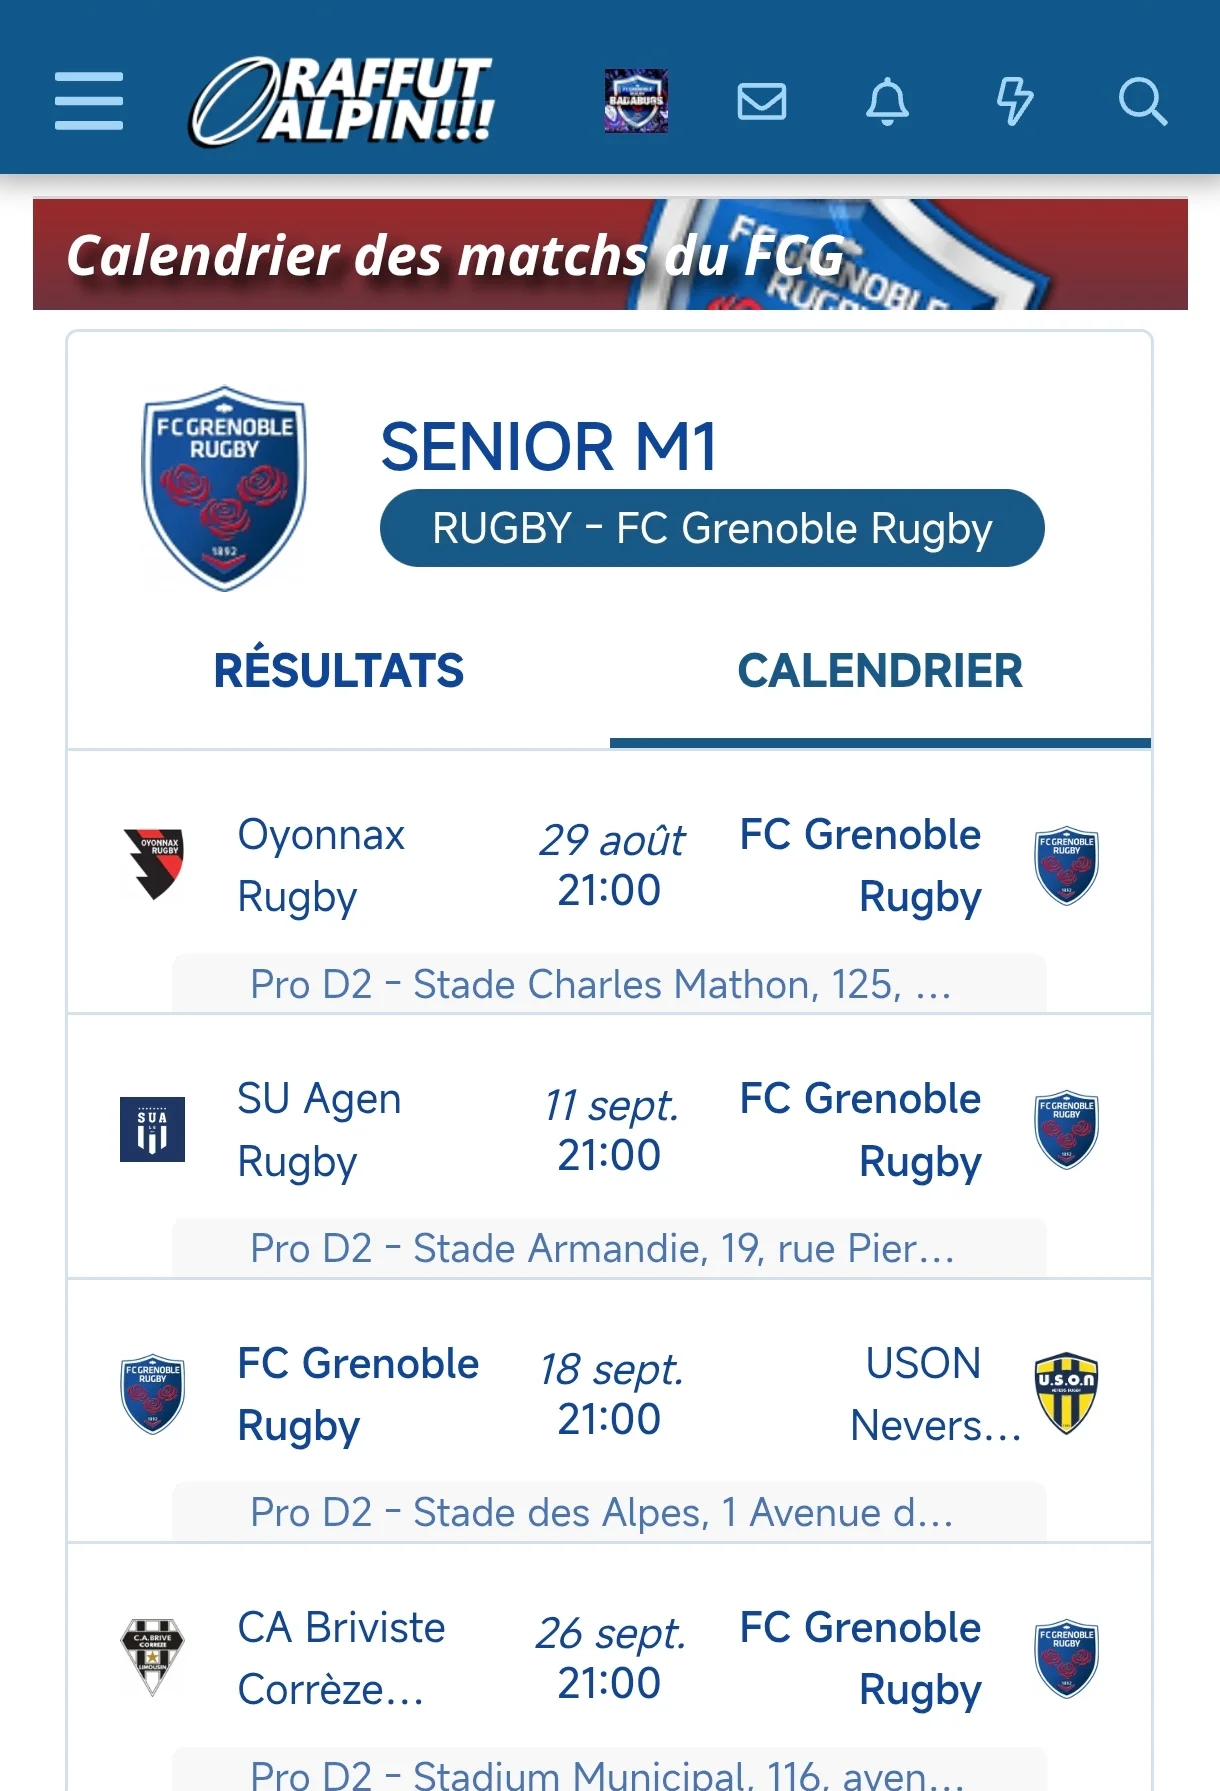
Task: Click the USON Nevers team logo
Action: (1066, 1393)
